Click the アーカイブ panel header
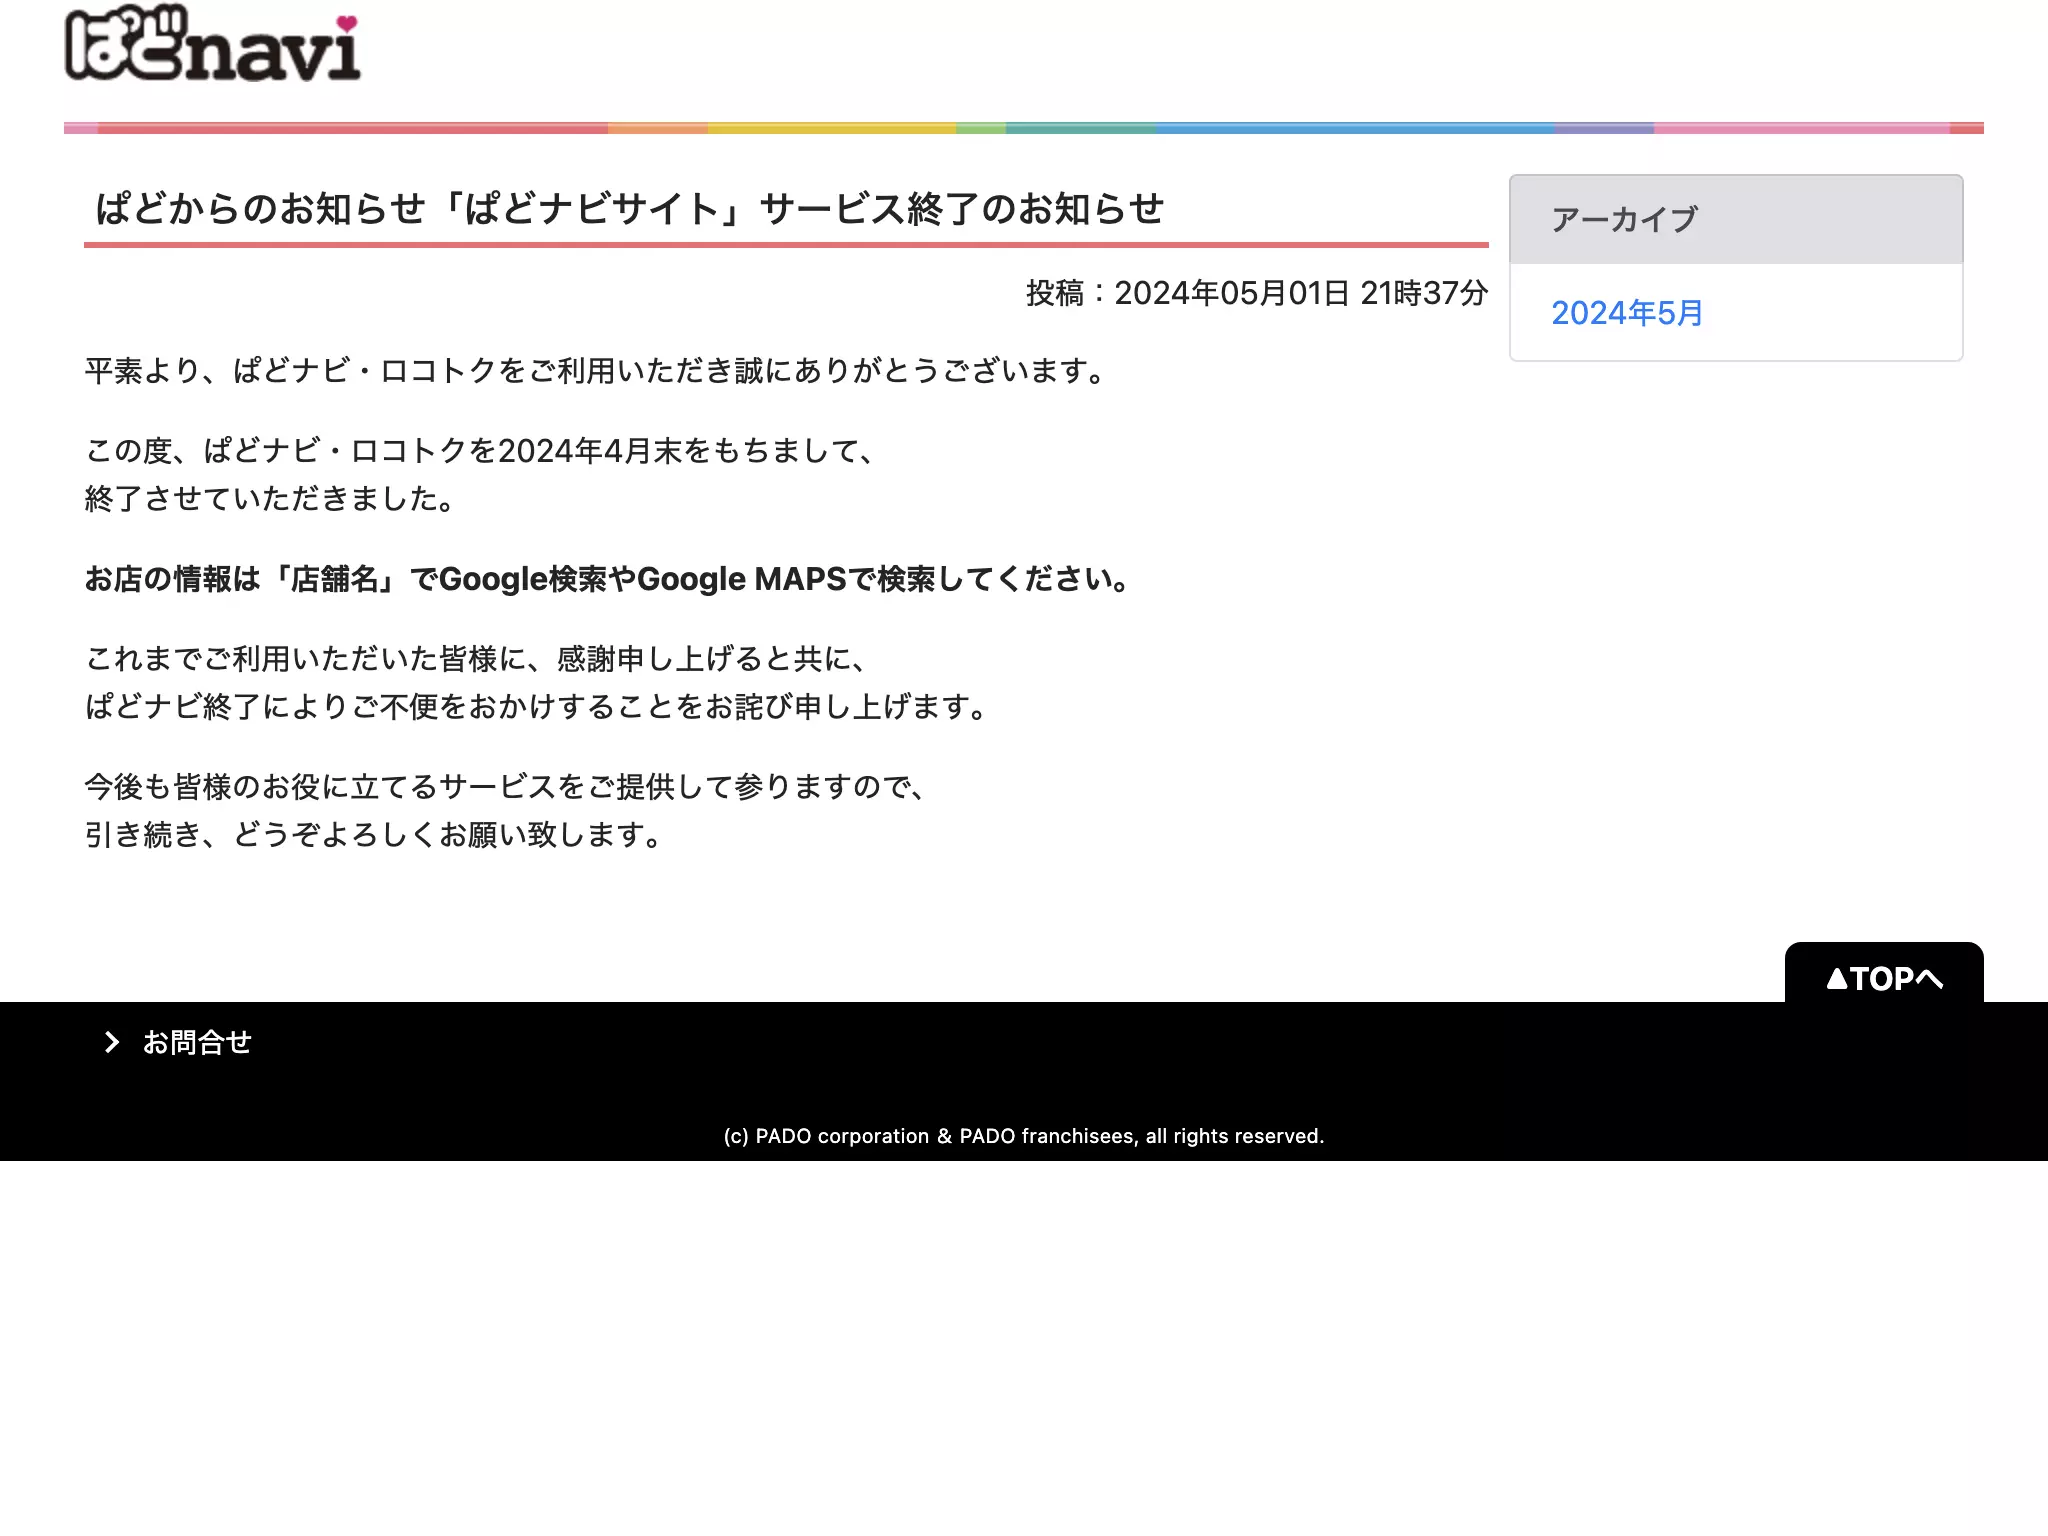This screenshot has height=1536, width=2048. [1736, 219]
